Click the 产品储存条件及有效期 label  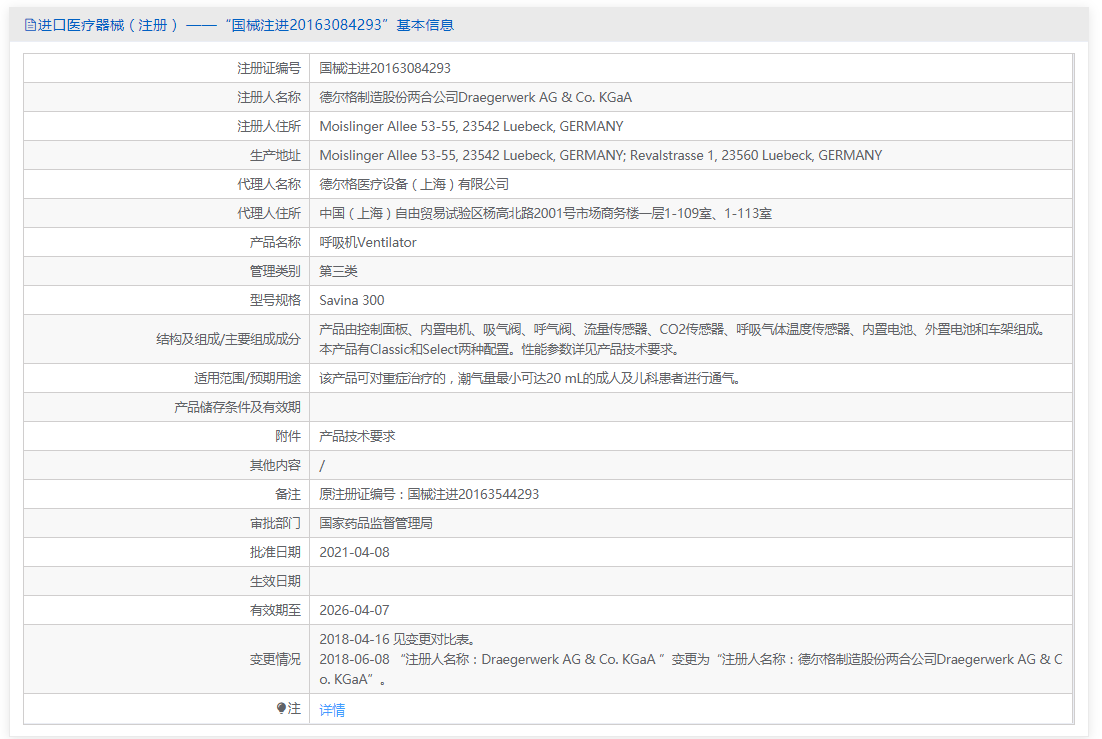(238, 407)
